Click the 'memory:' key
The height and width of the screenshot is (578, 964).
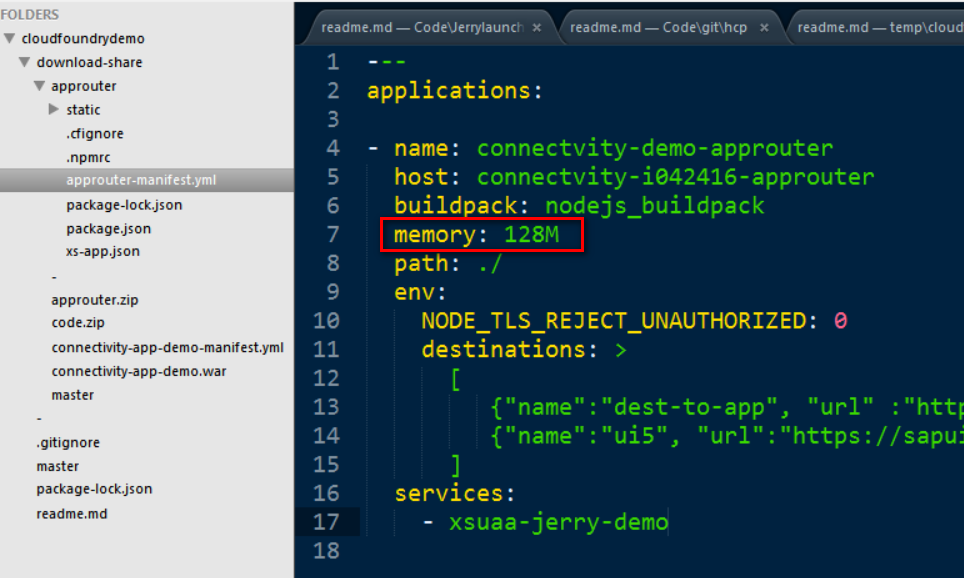pyautogui.click(x=441, y=235)
